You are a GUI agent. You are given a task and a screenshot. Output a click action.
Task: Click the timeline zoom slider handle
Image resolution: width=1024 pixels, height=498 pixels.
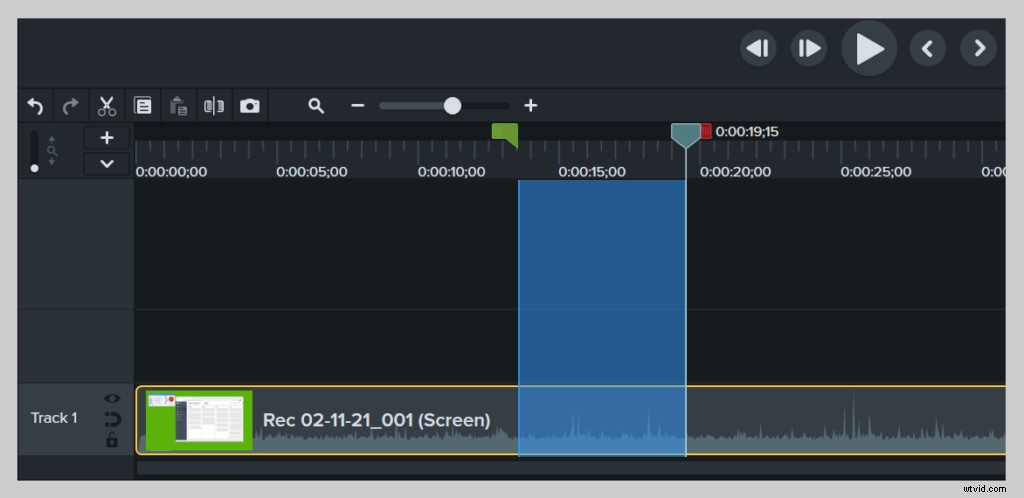click(x=452, y=105)
